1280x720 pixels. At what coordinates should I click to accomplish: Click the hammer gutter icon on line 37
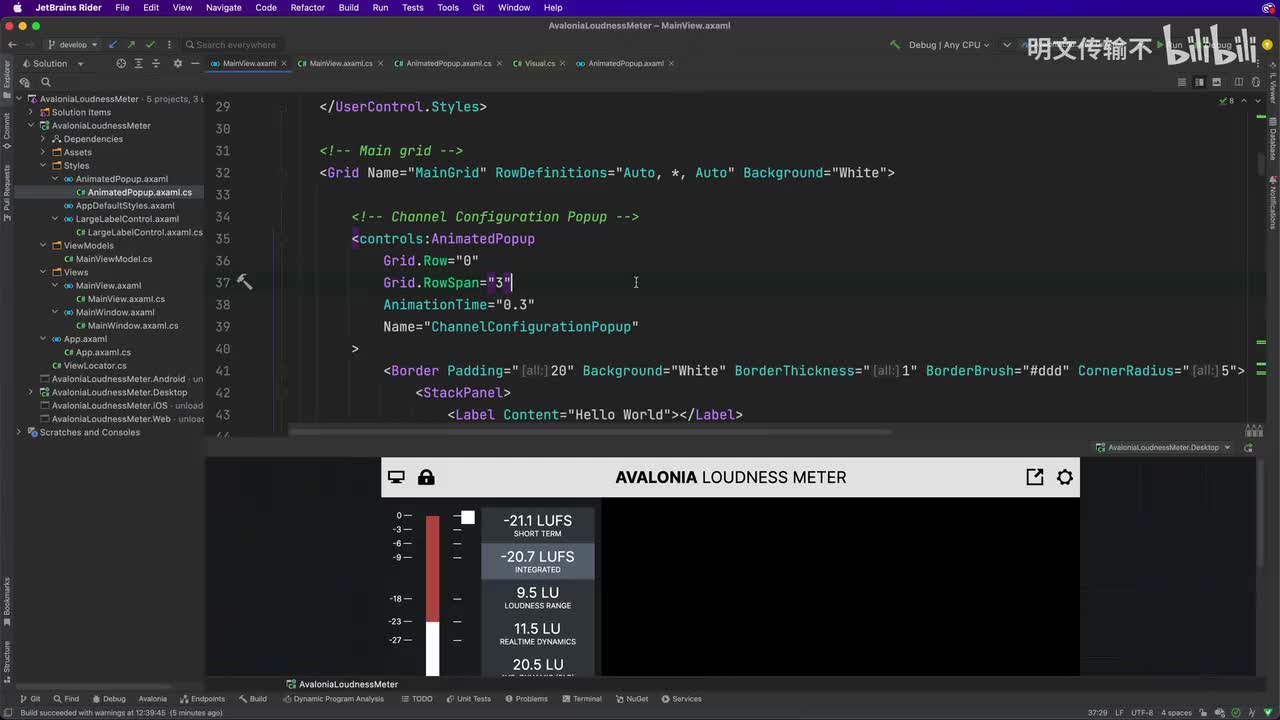click(x=244, y=282)
